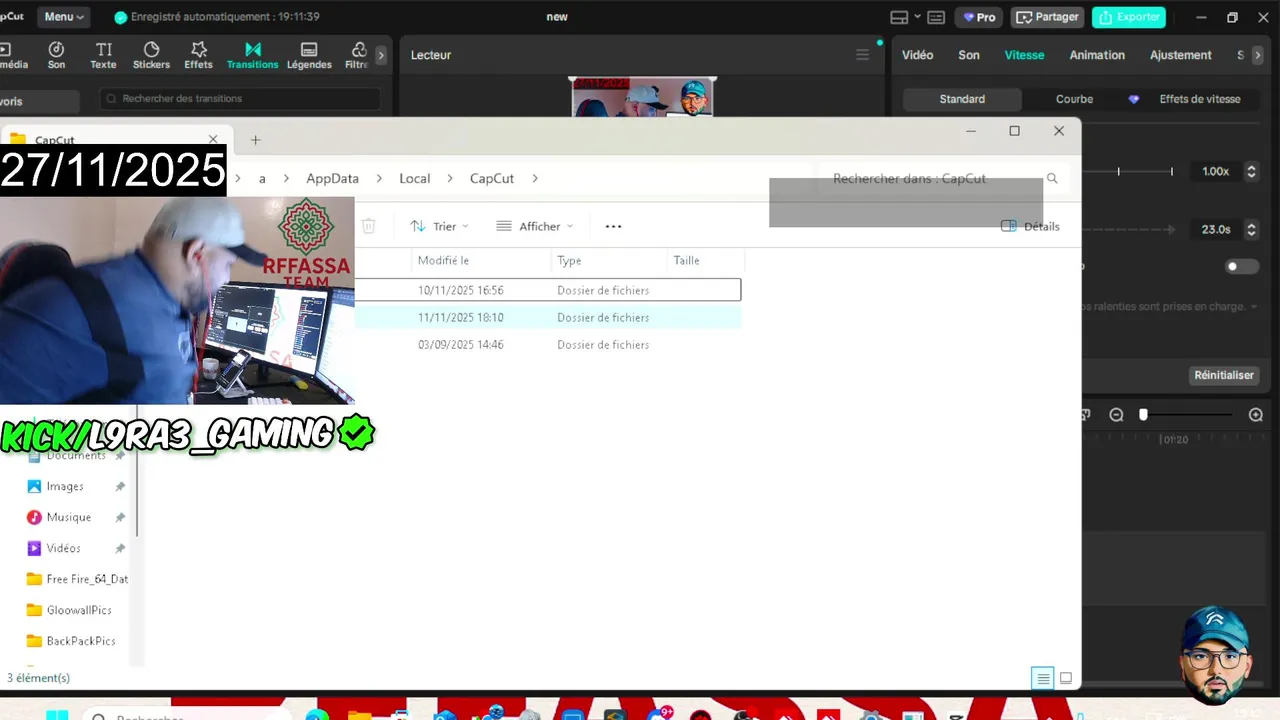Select the Vitesse inspector tab
Image resolution: width=1280 pixels, height=720 pixels.
[1024, 55]
